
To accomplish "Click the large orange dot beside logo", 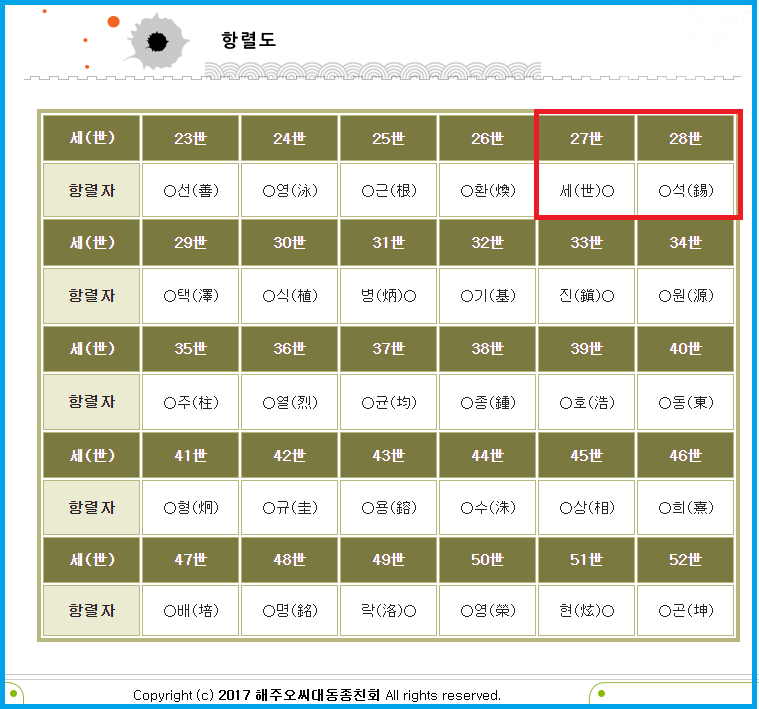I will point(113,21).
